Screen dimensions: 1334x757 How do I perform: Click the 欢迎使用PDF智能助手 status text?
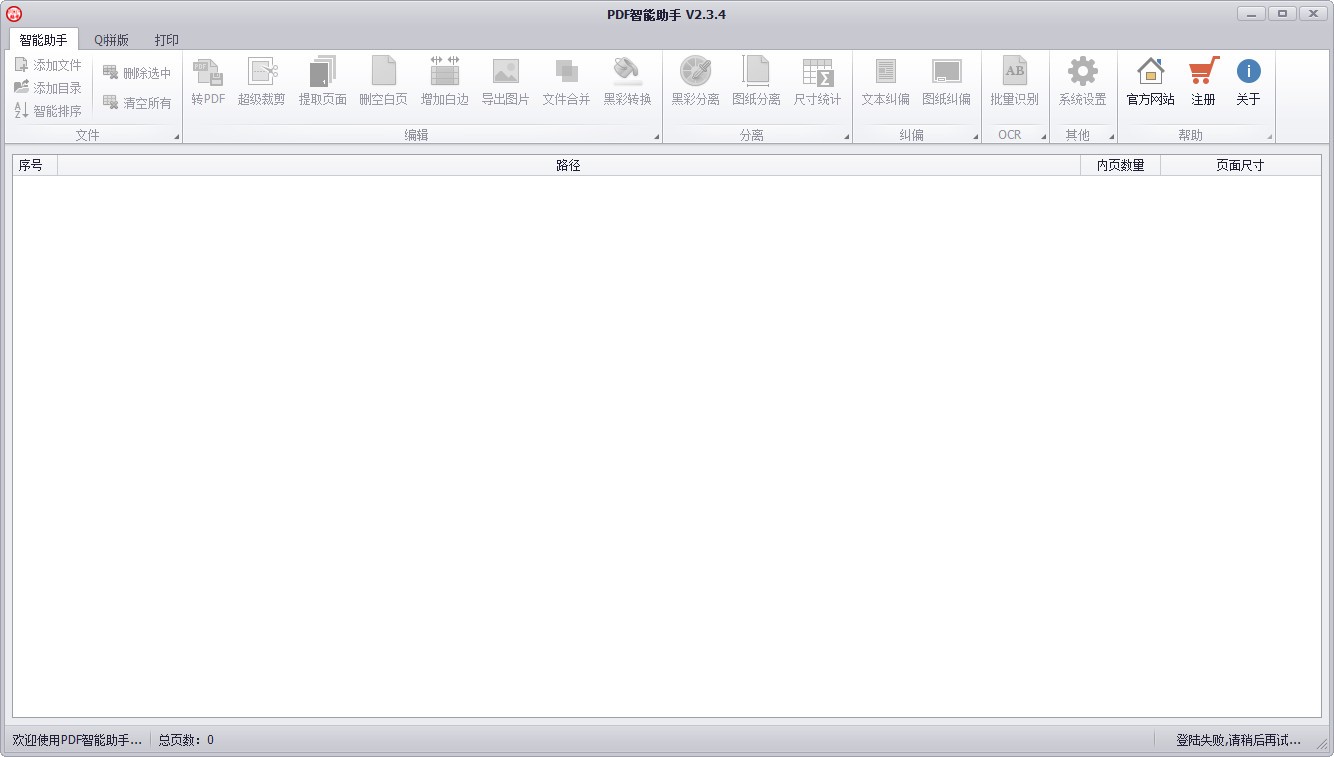click(x=77, y=740)
